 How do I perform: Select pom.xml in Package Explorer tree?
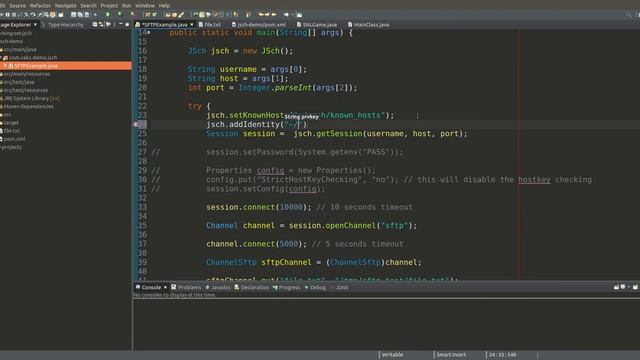[14, 139]
